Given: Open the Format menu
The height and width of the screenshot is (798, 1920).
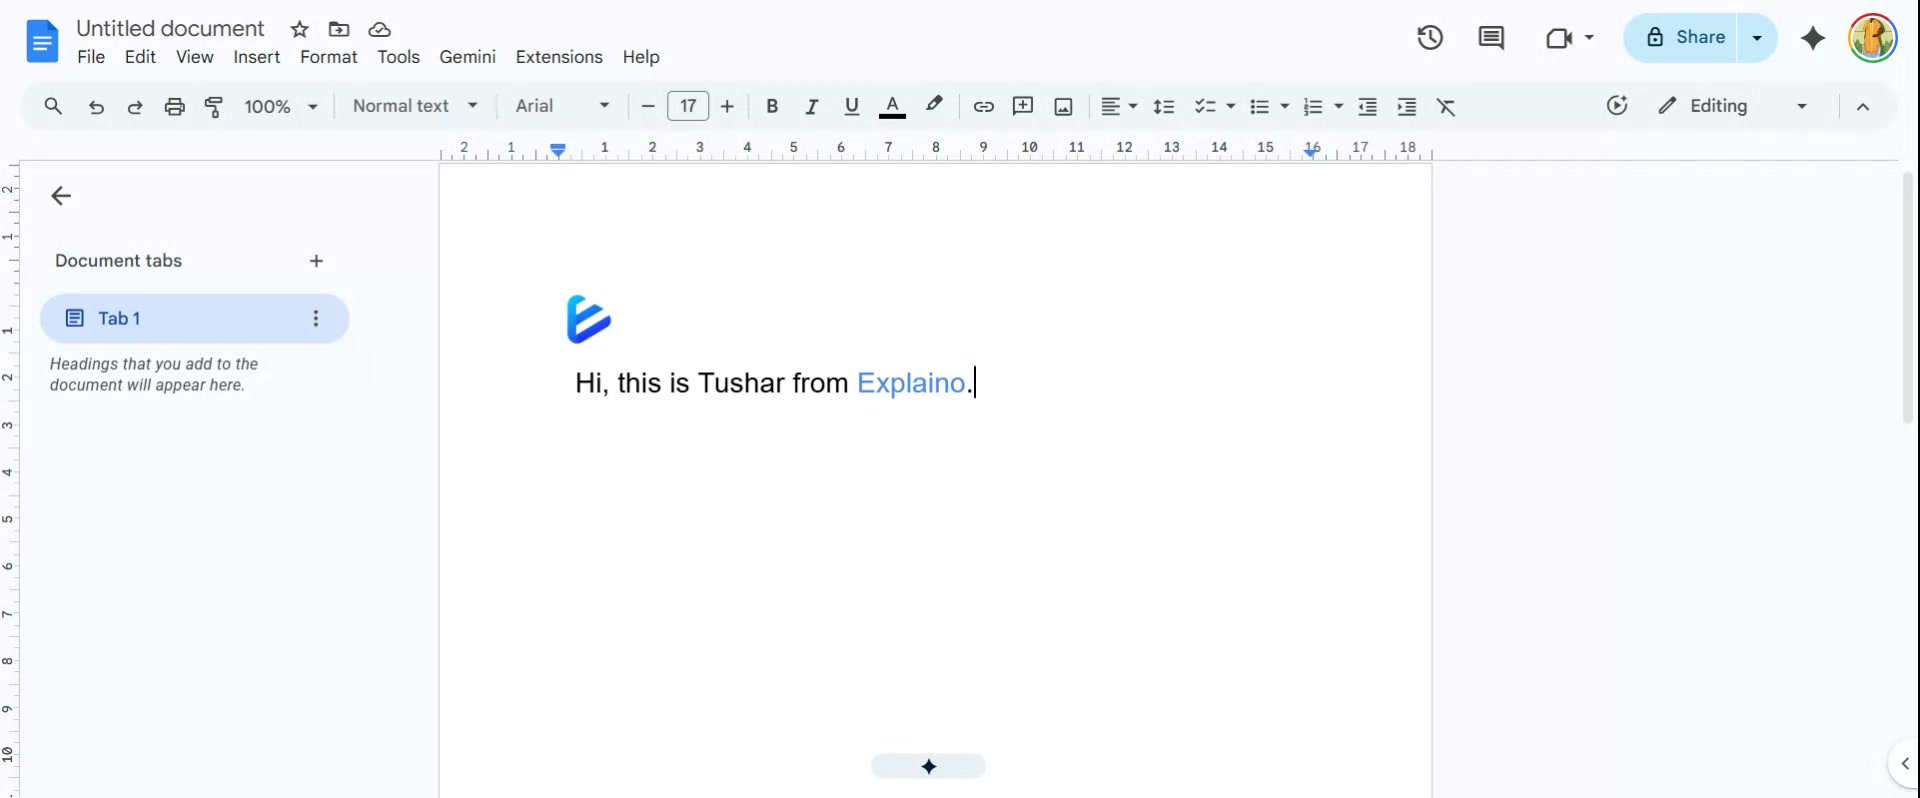Looking at the screenshot, I should [329, 57].
